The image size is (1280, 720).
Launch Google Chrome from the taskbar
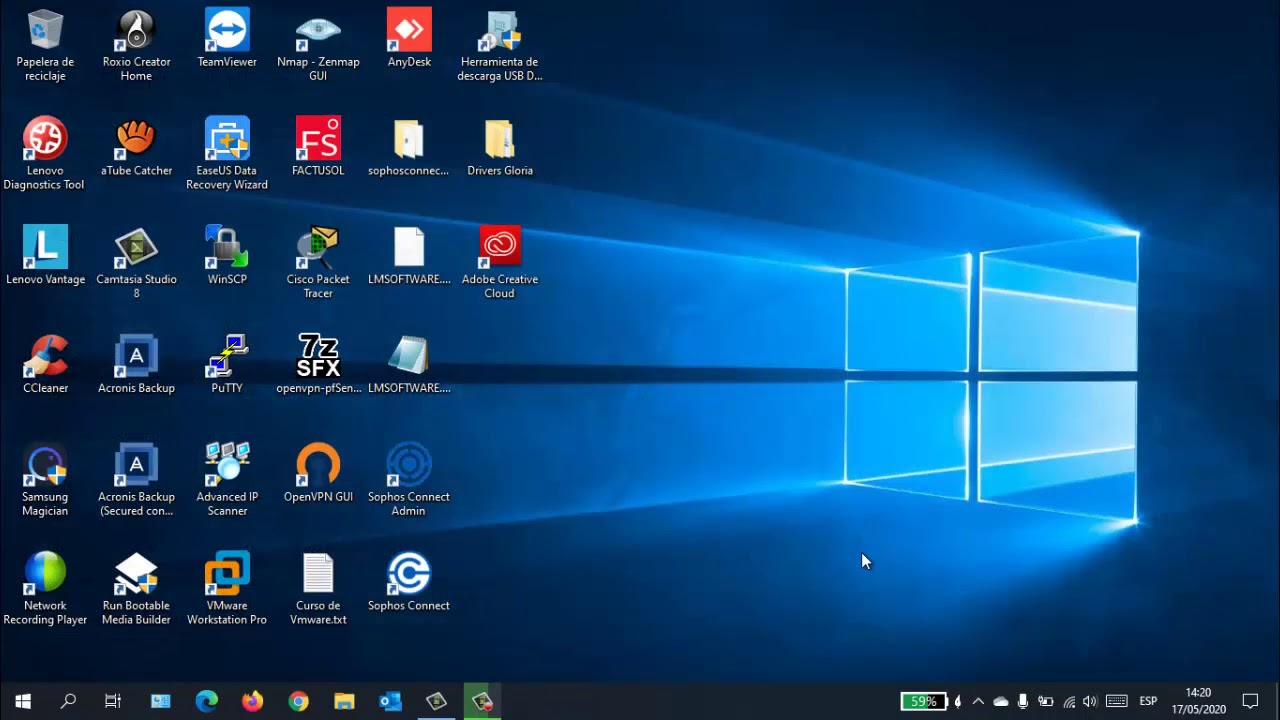pyautogui.click(x=298, y=701)
